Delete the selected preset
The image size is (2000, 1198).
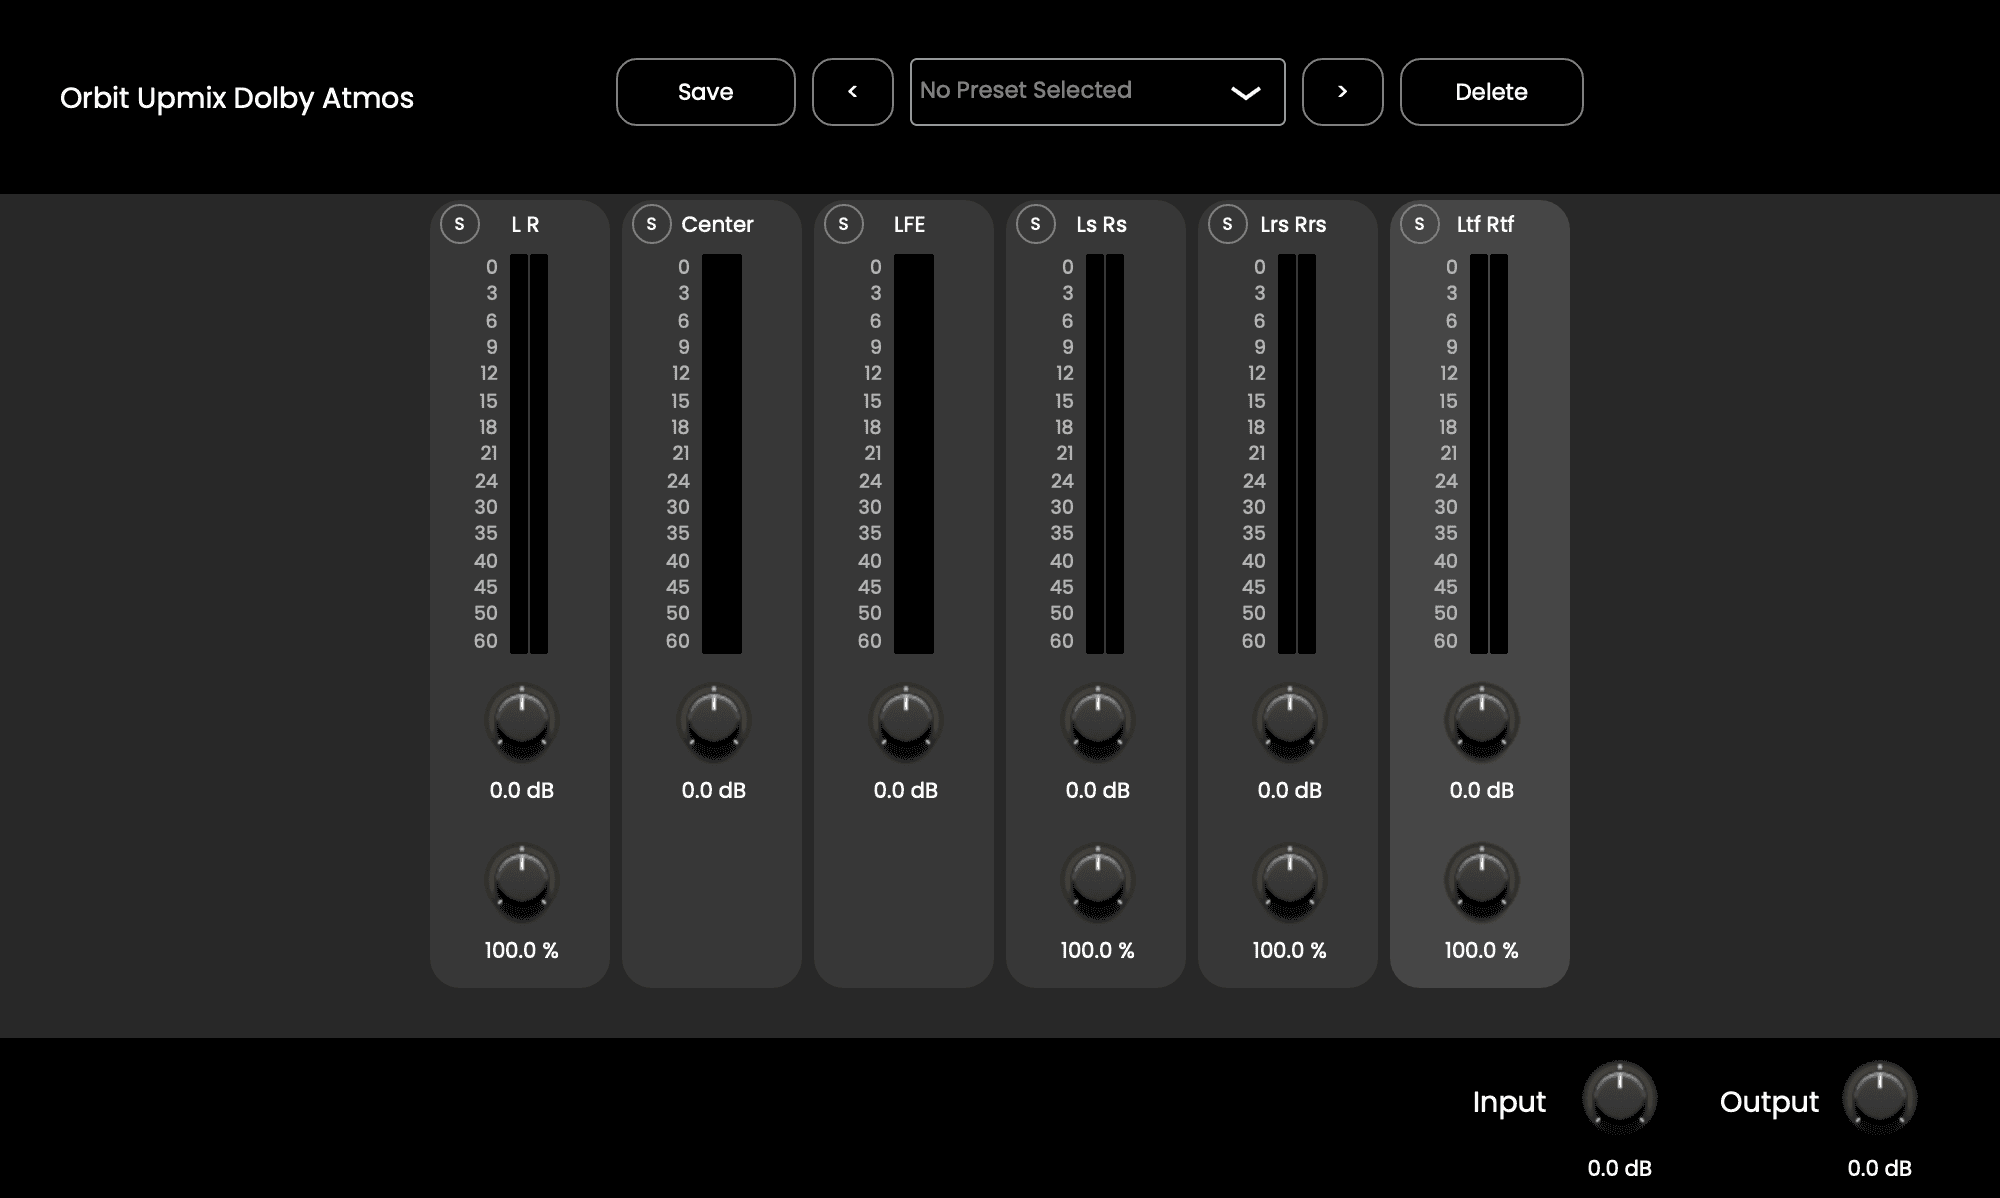[x=1491, y=92]
